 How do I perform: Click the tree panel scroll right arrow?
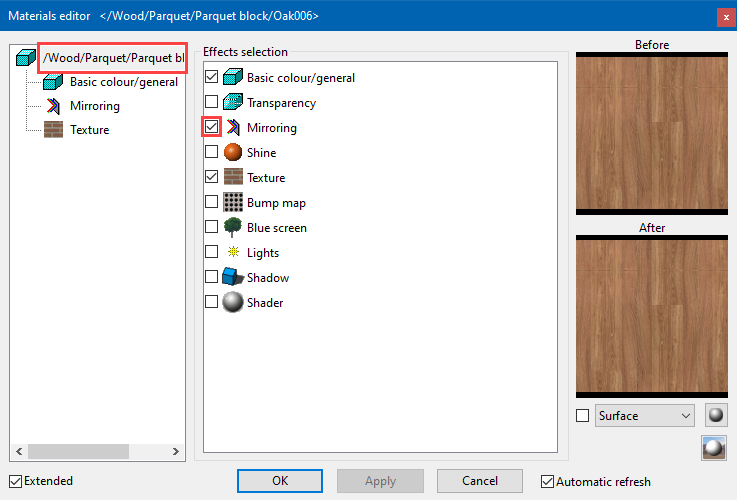175,451
